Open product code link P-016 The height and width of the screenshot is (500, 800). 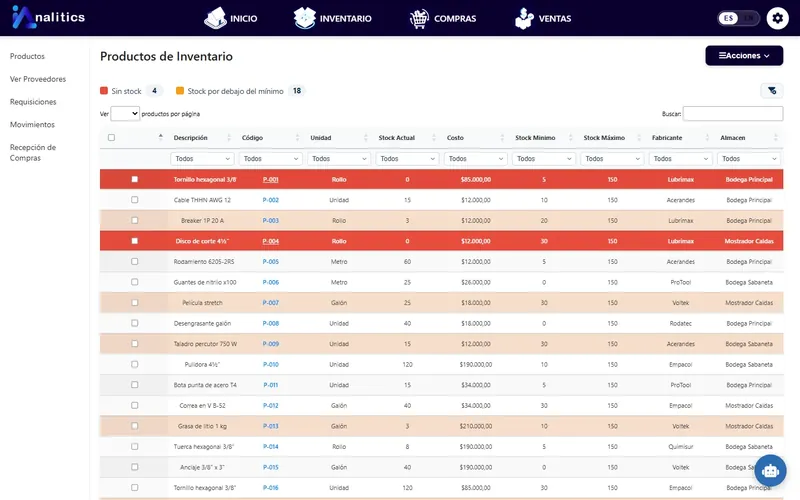[270, 488]
